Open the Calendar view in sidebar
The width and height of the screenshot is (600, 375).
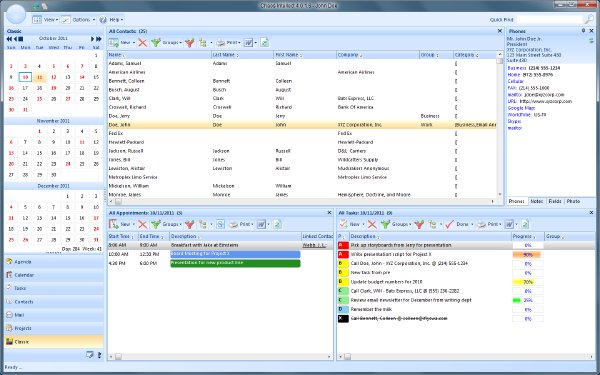pyautogui.click(x=54, y=275)
